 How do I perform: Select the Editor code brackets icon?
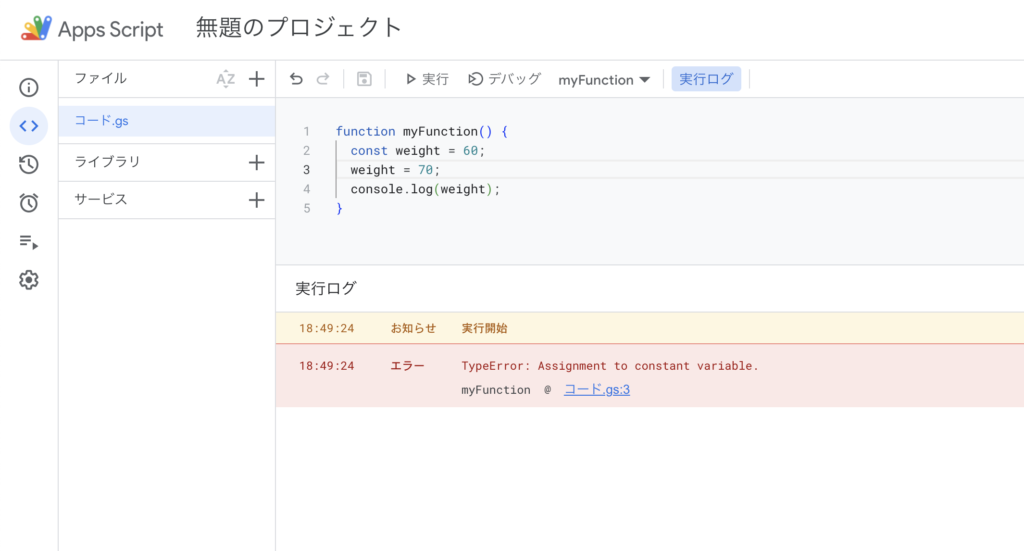pos(29,126)
